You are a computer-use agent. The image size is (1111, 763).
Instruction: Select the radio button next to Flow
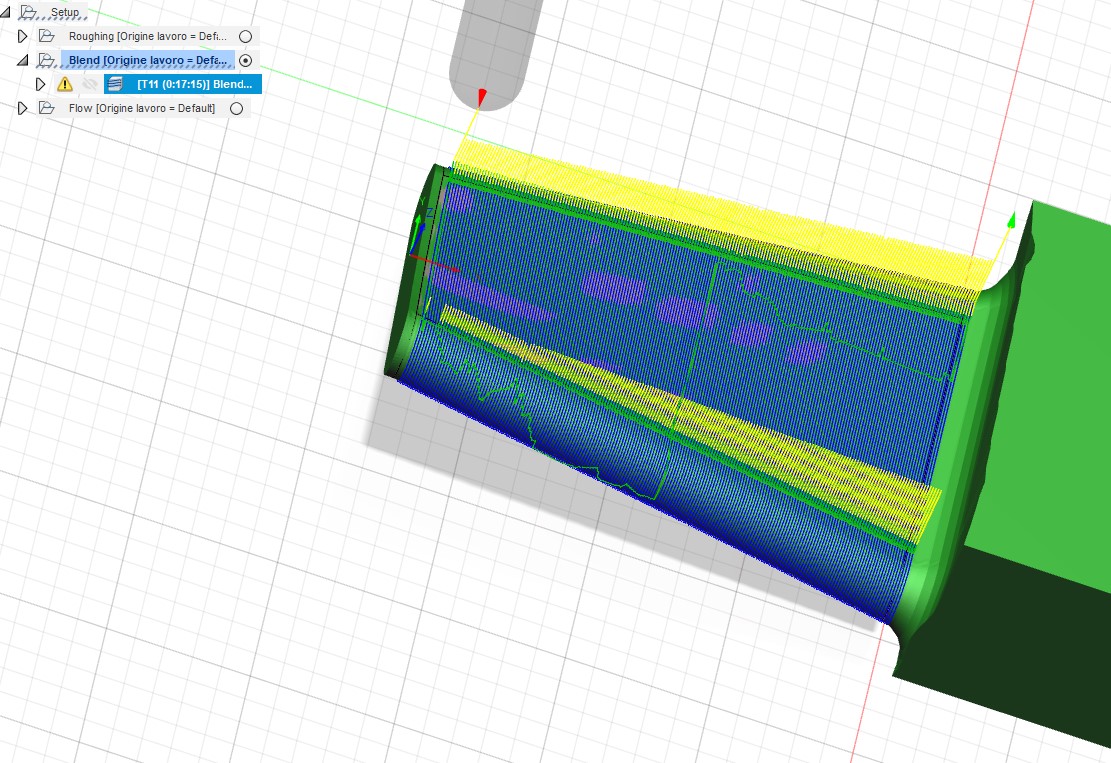point(237,107)
